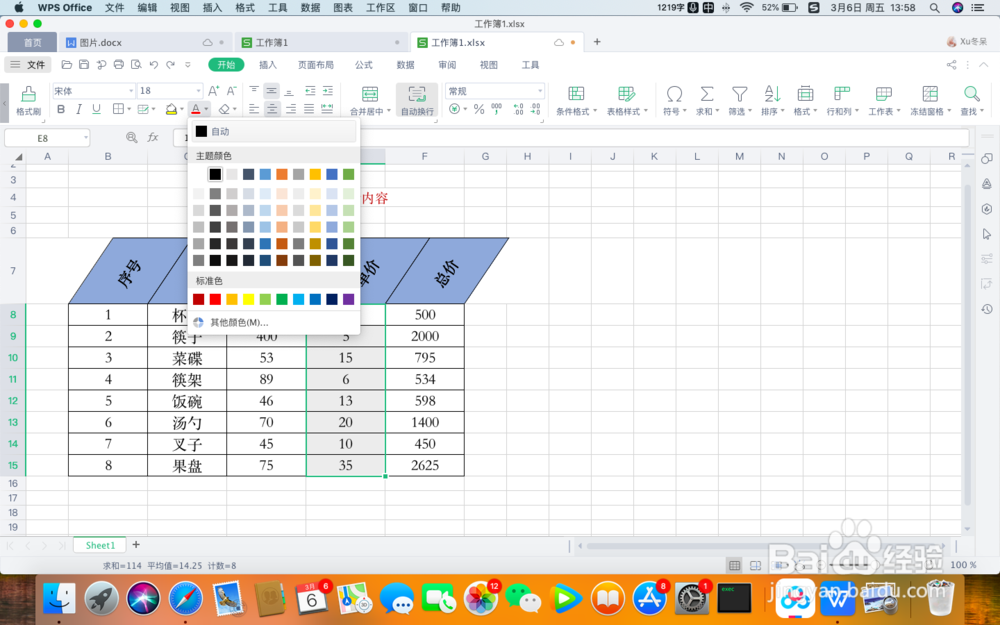Pick standard purple color swatch
This screenshot has height=625, width=1000.
click(x=348, y=299)
